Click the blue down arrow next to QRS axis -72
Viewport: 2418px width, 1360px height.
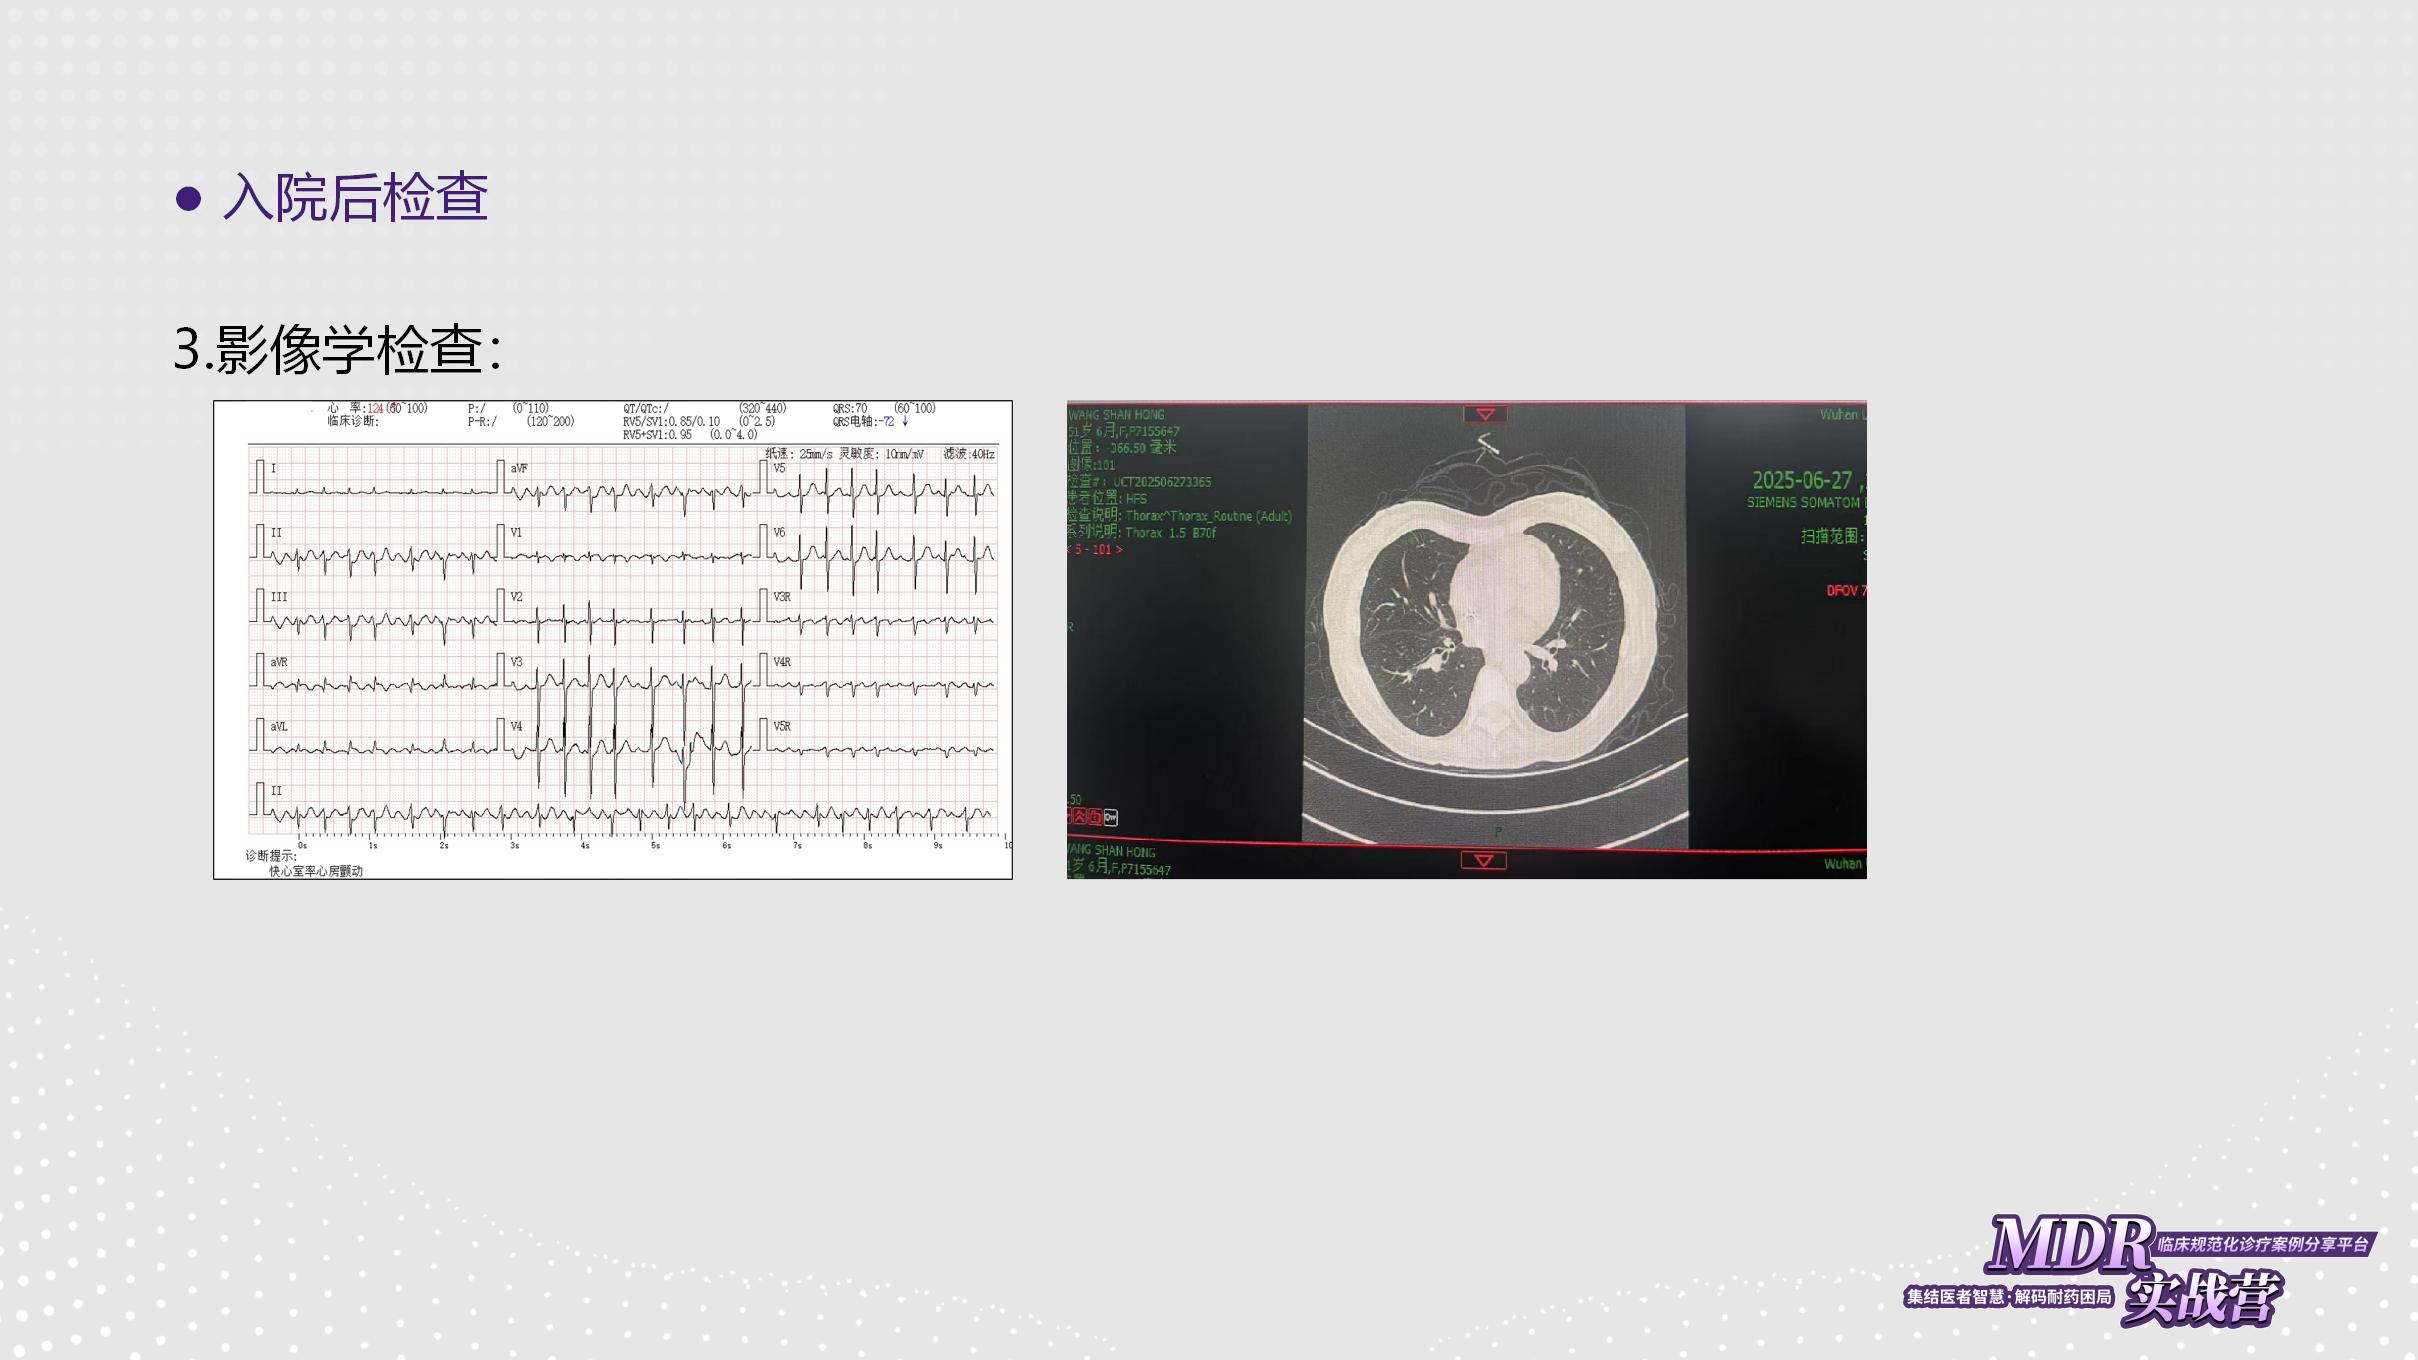click(x=905, y=422)
